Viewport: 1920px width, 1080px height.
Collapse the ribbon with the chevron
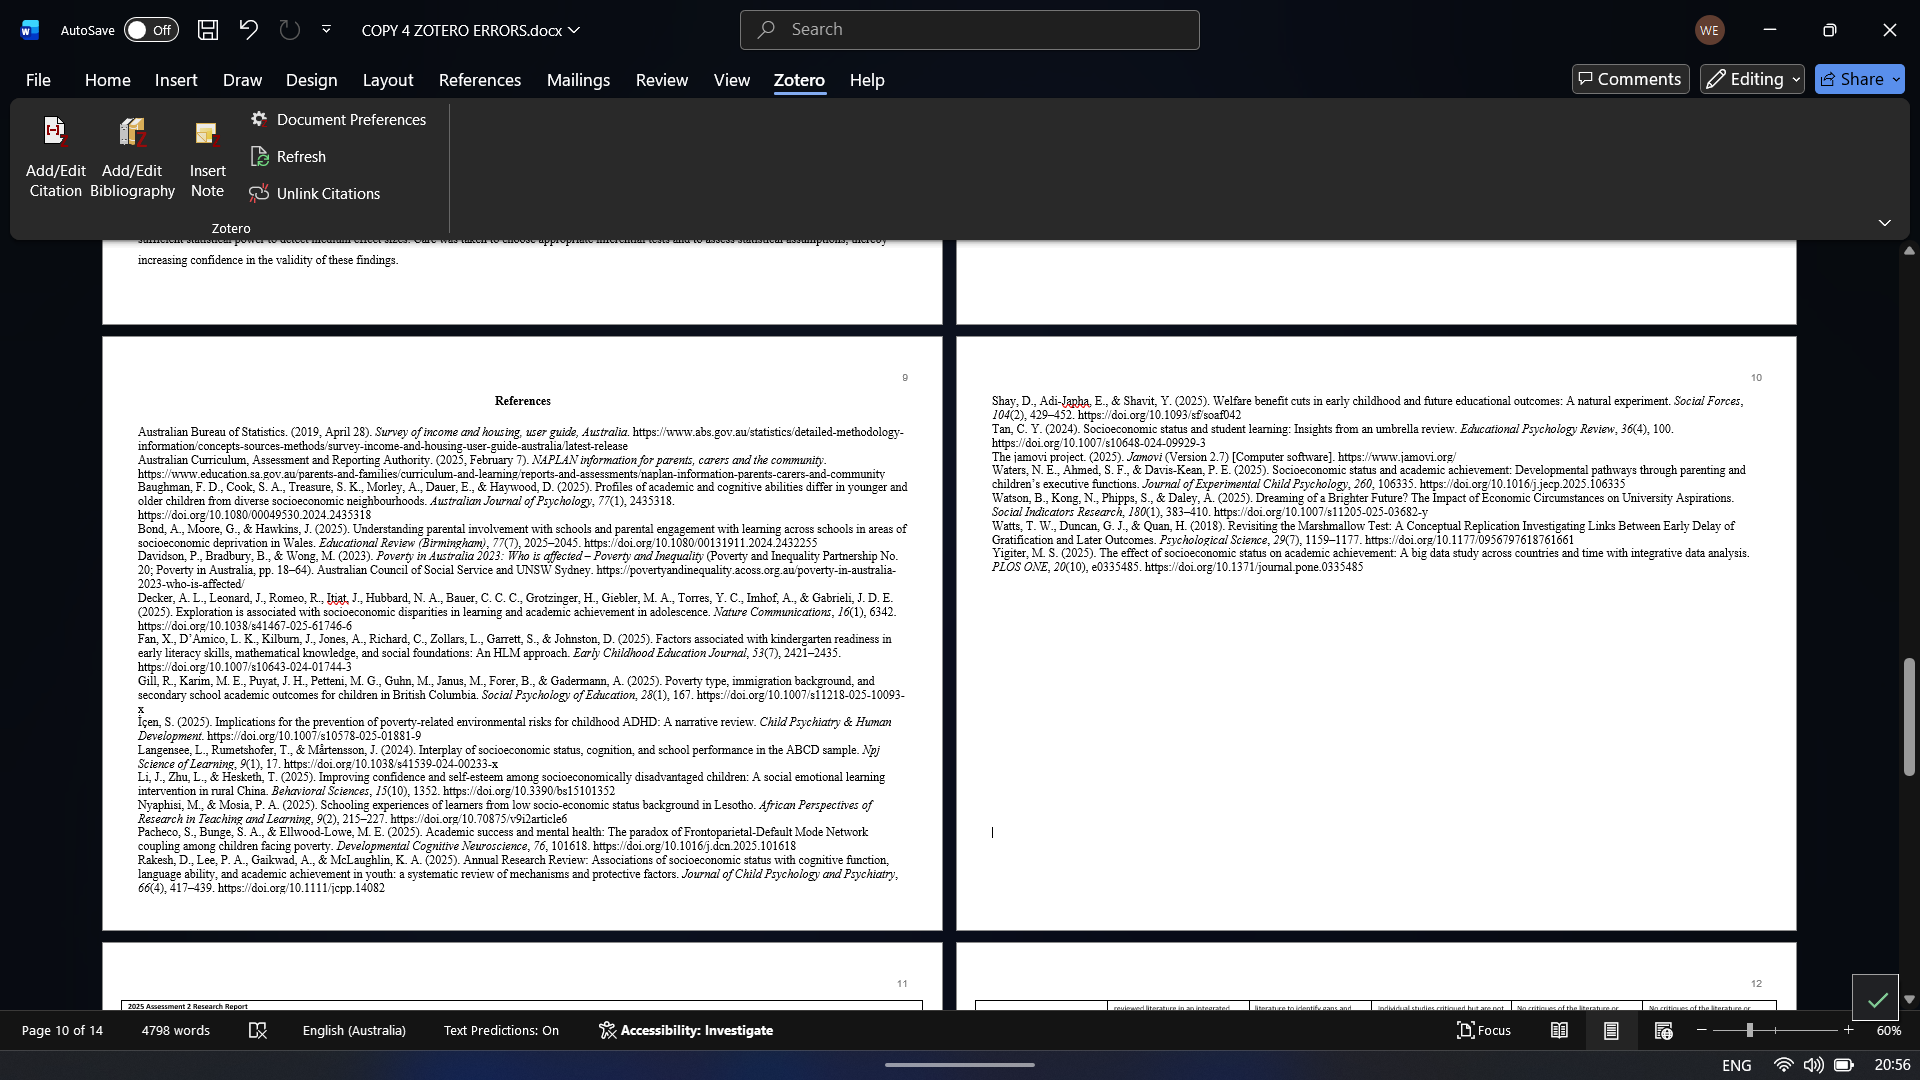click(x=1884, y=223)
